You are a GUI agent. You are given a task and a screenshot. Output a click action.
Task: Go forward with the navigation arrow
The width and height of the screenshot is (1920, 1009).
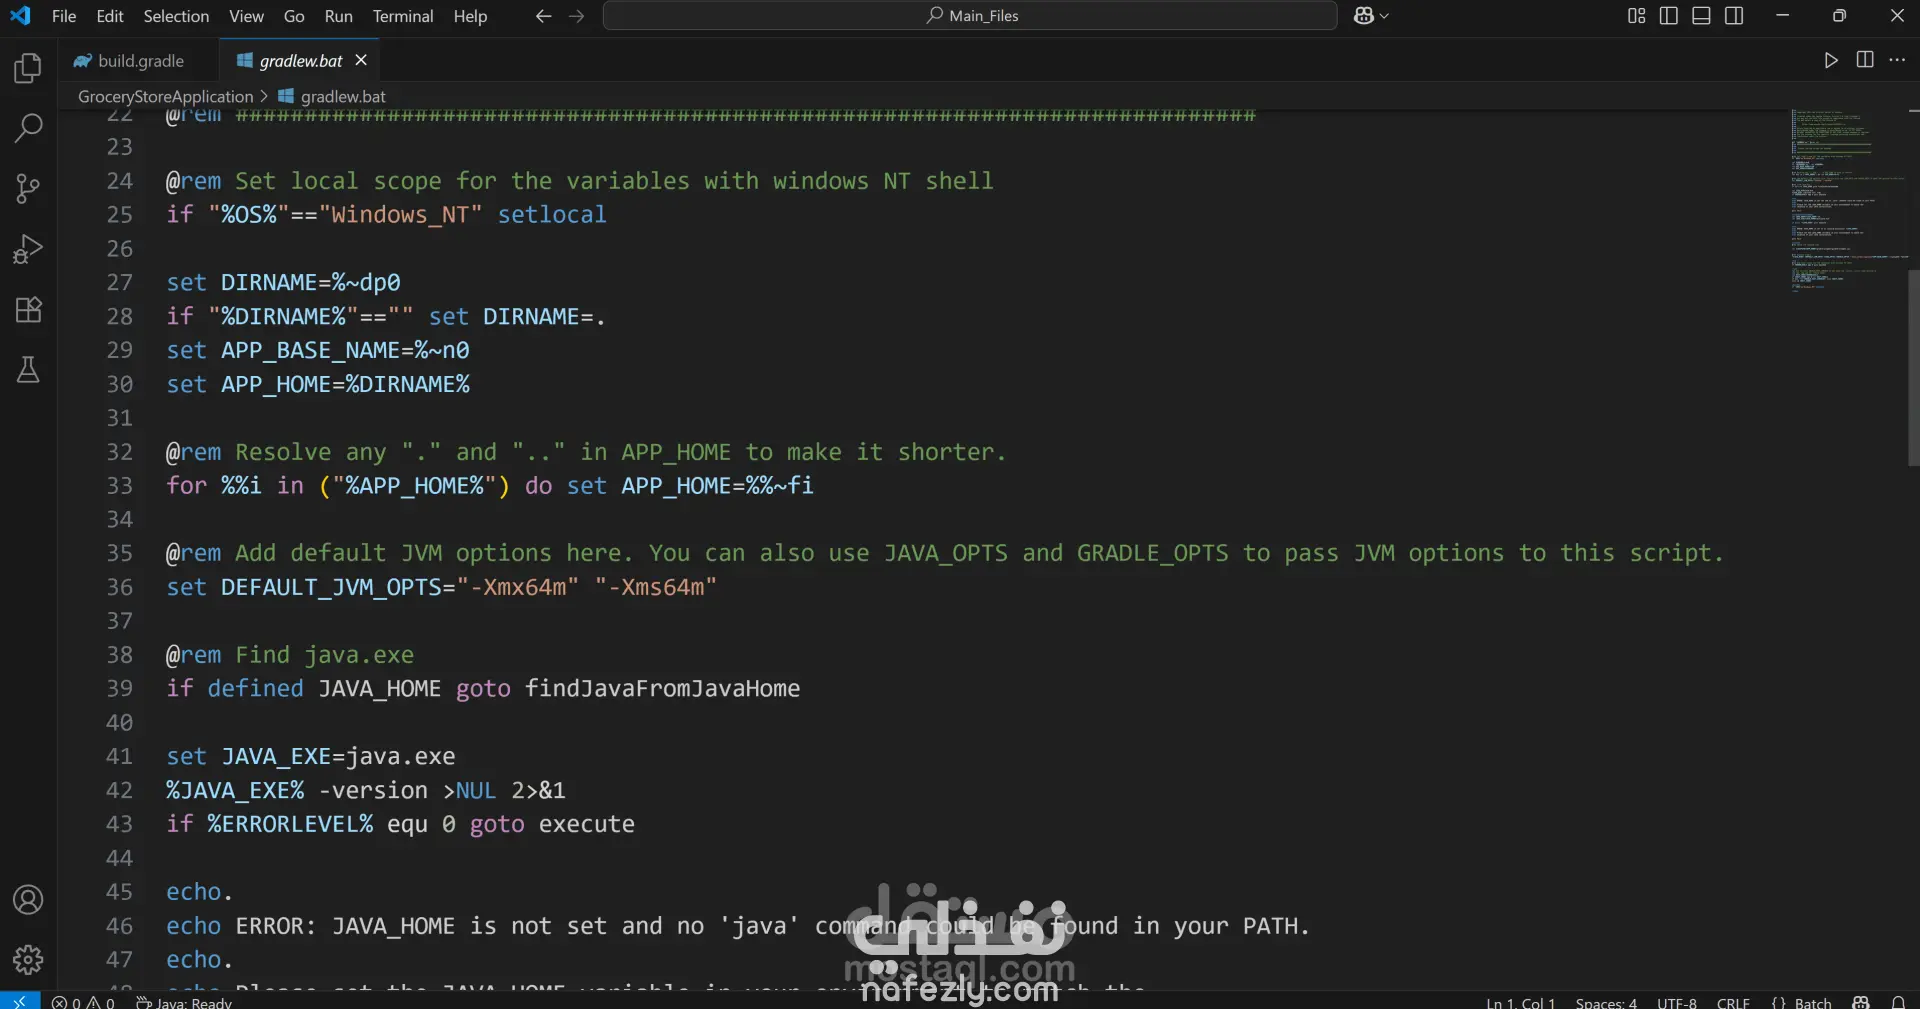point(576,16)
